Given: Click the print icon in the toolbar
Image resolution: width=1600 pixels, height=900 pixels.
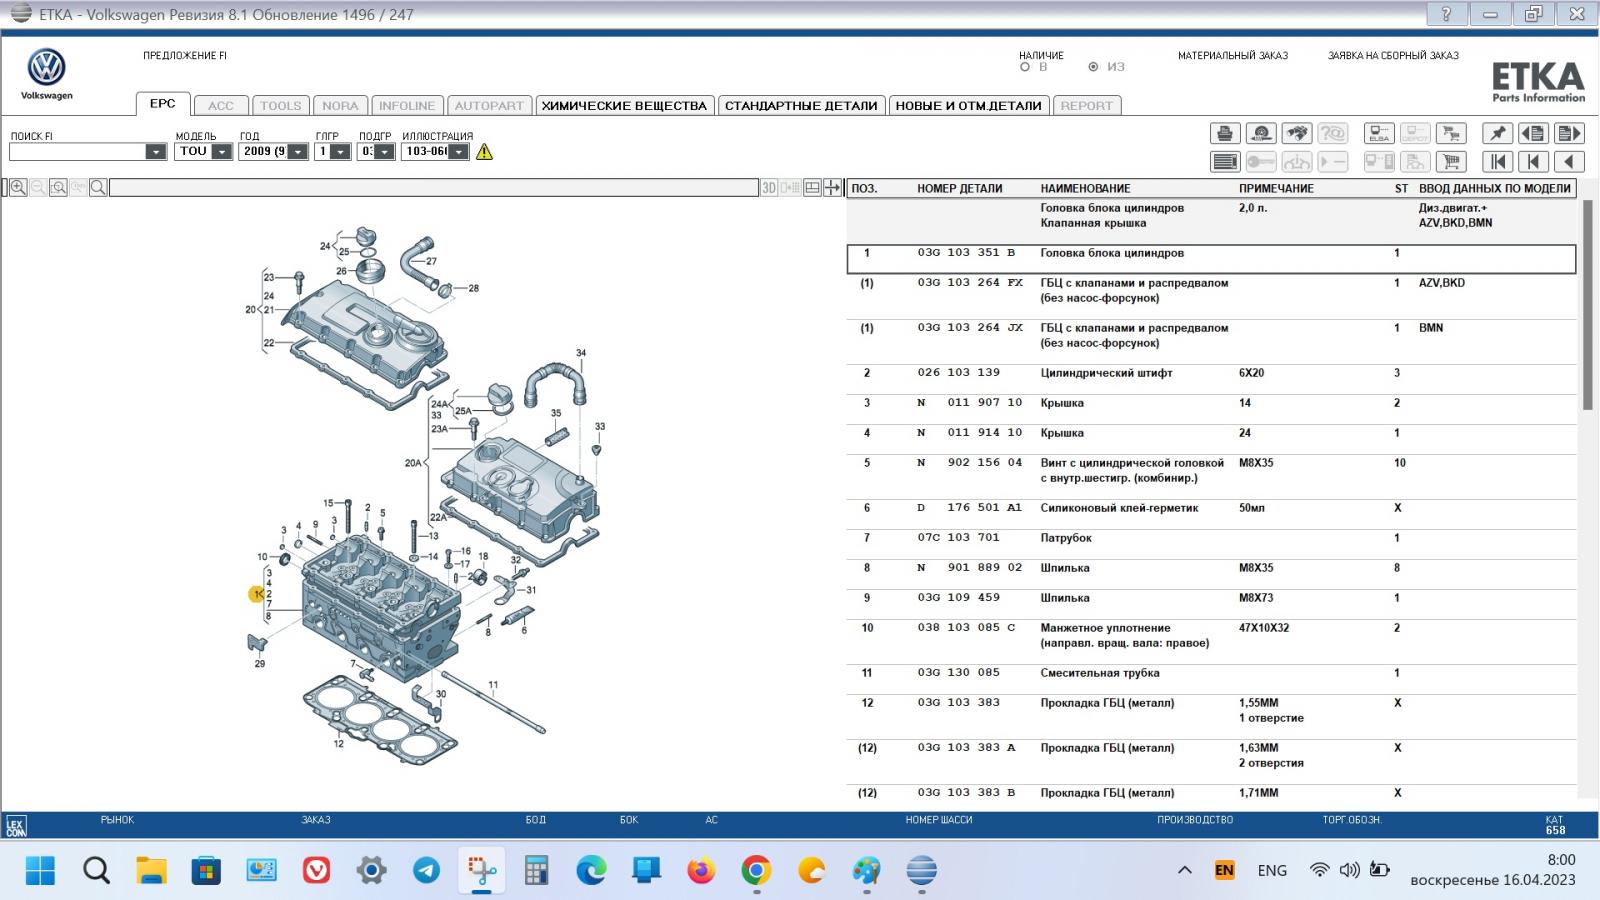Looking at the screenshot, I should pos(1225,133).
